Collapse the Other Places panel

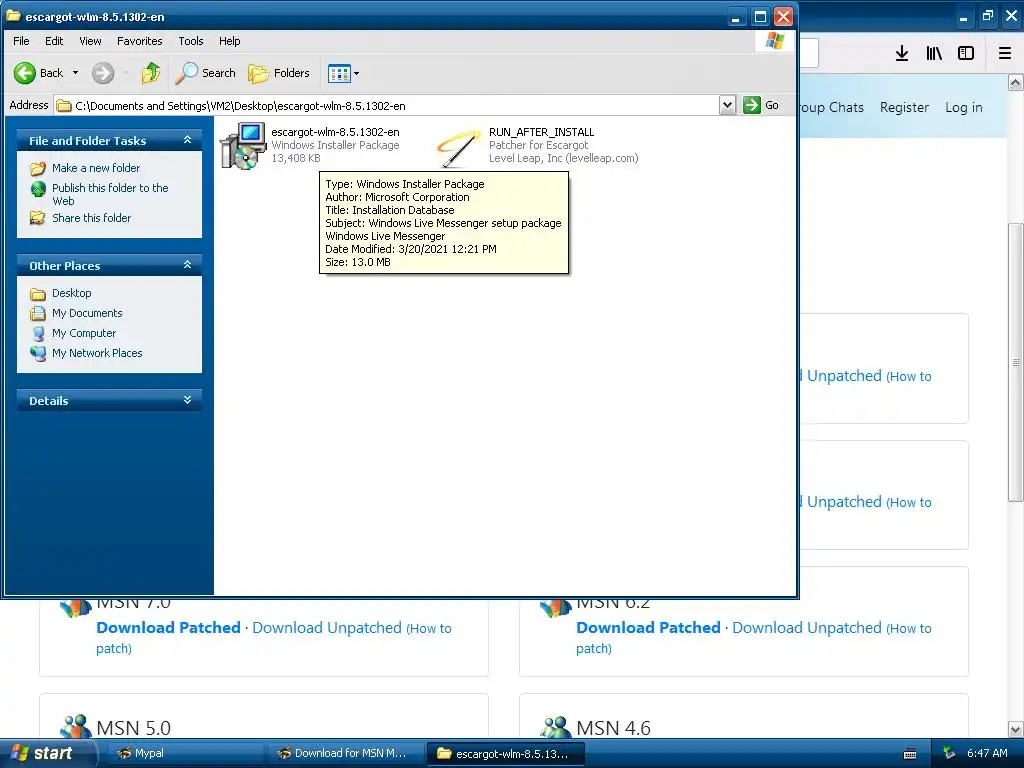[x=187, y=264]
